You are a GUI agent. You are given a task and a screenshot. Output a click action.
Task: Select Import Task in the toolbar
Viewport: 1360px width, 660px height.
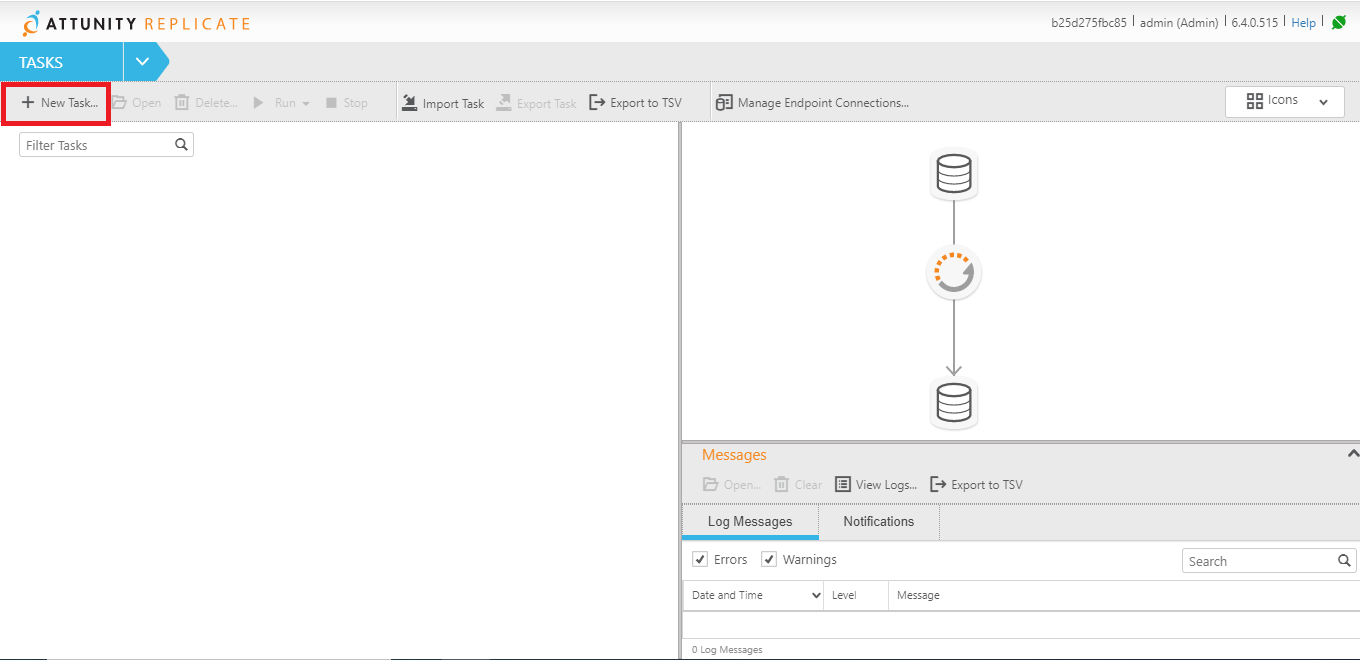443,103
